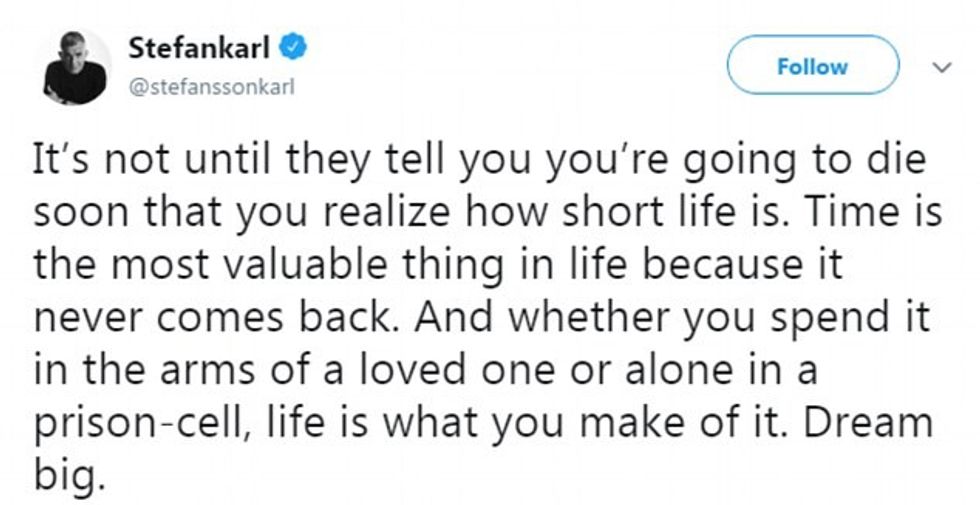Click the blue verified badge next to Stefankarl
This screenshot has width=980, height=505.
tap(293, 47)
